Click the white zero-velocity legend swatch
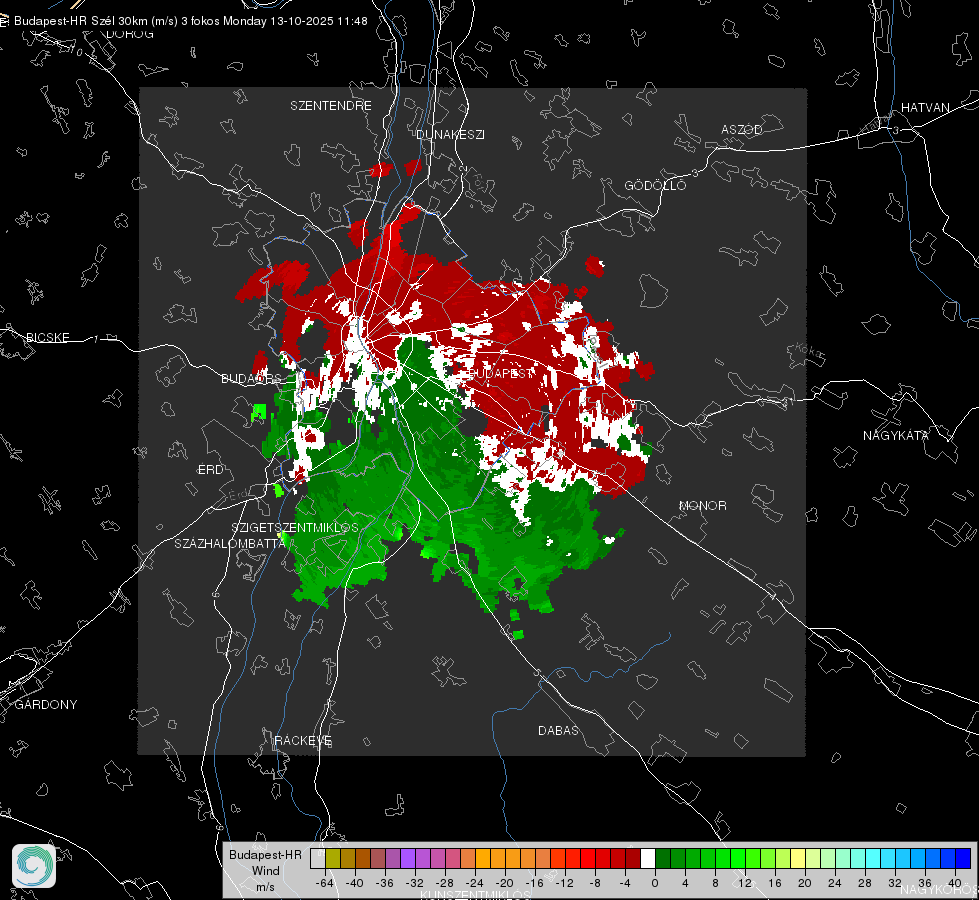This screenshot has height=900, width=979. [647, 859]
